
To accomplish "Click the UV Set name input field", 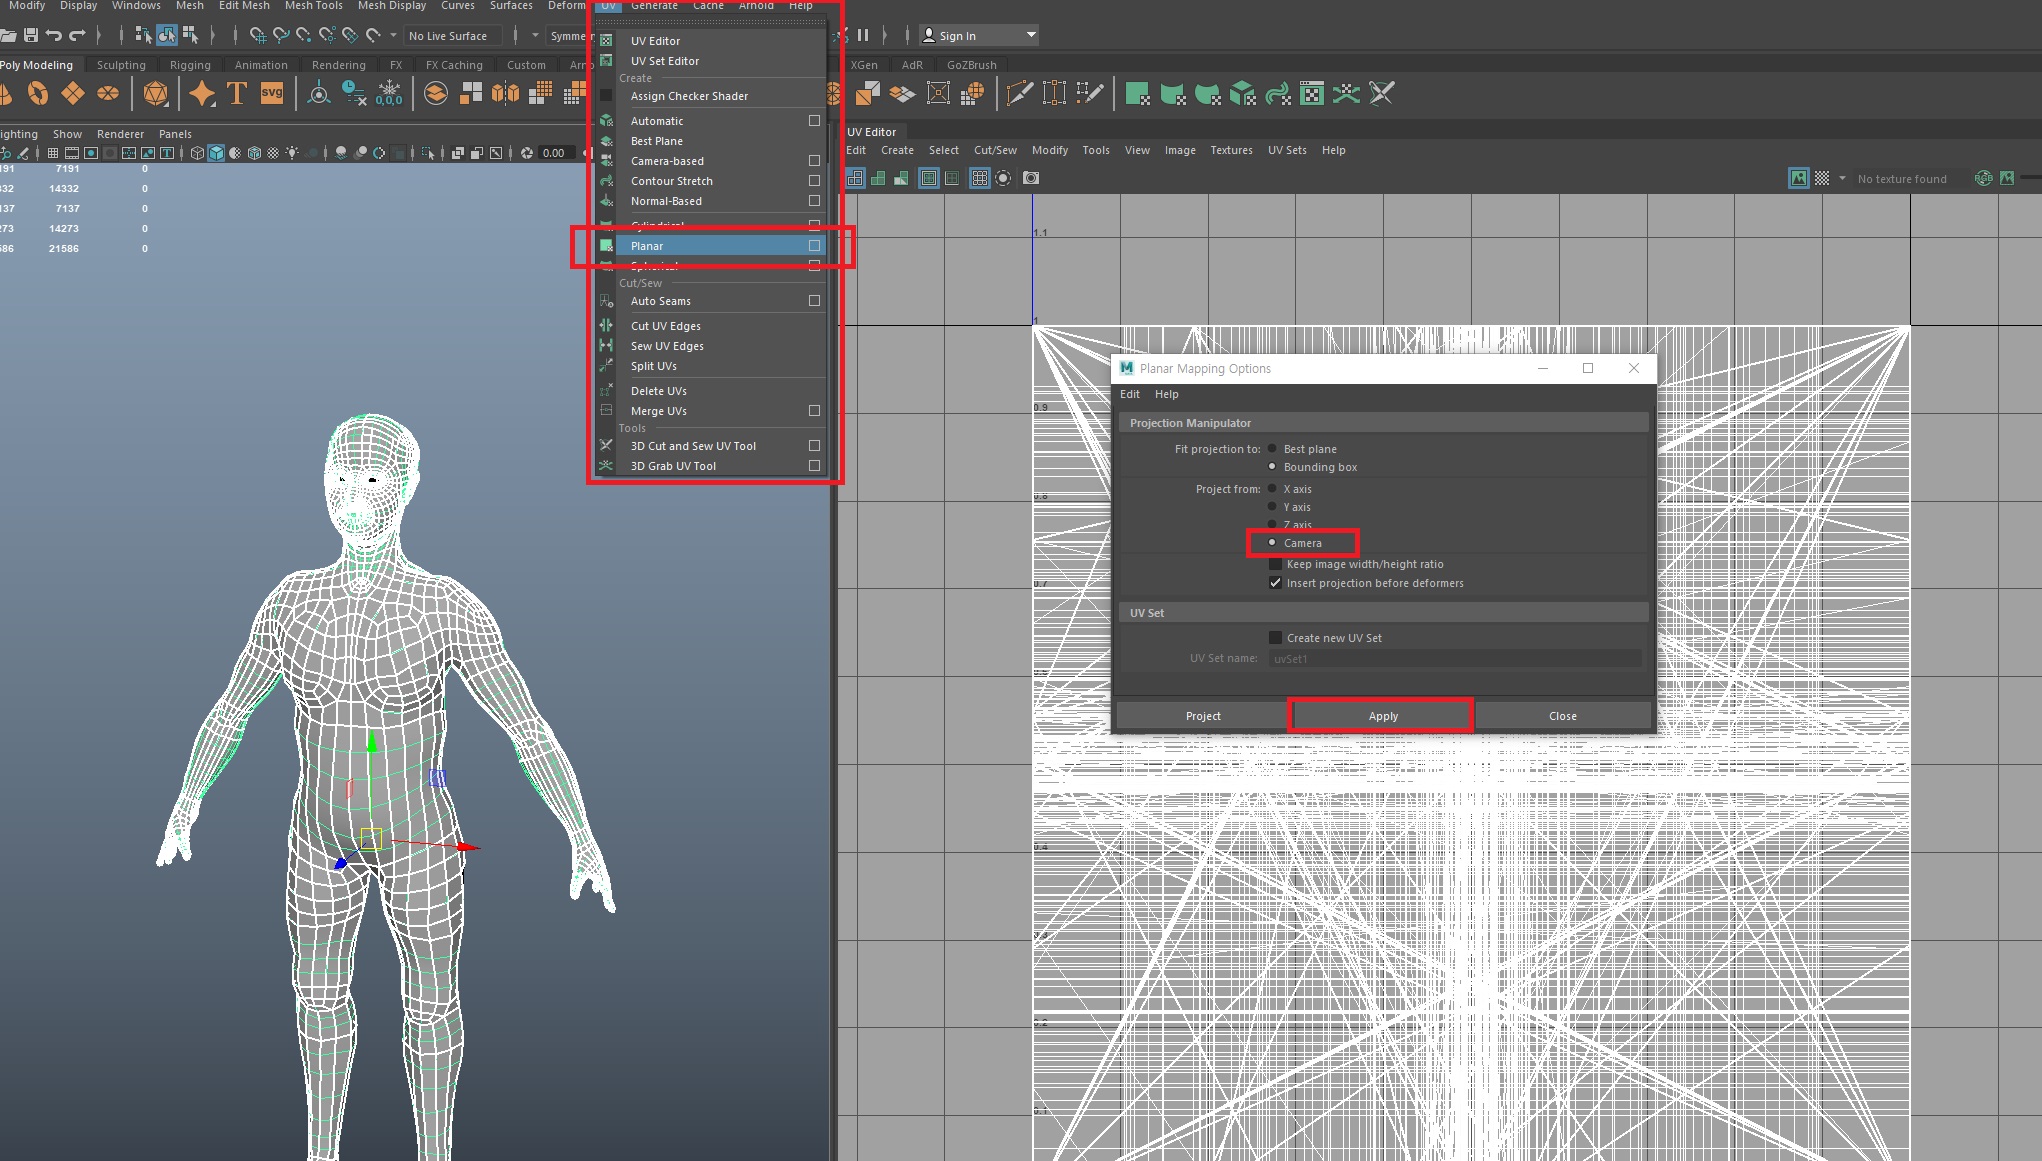I will point(1454,659).
